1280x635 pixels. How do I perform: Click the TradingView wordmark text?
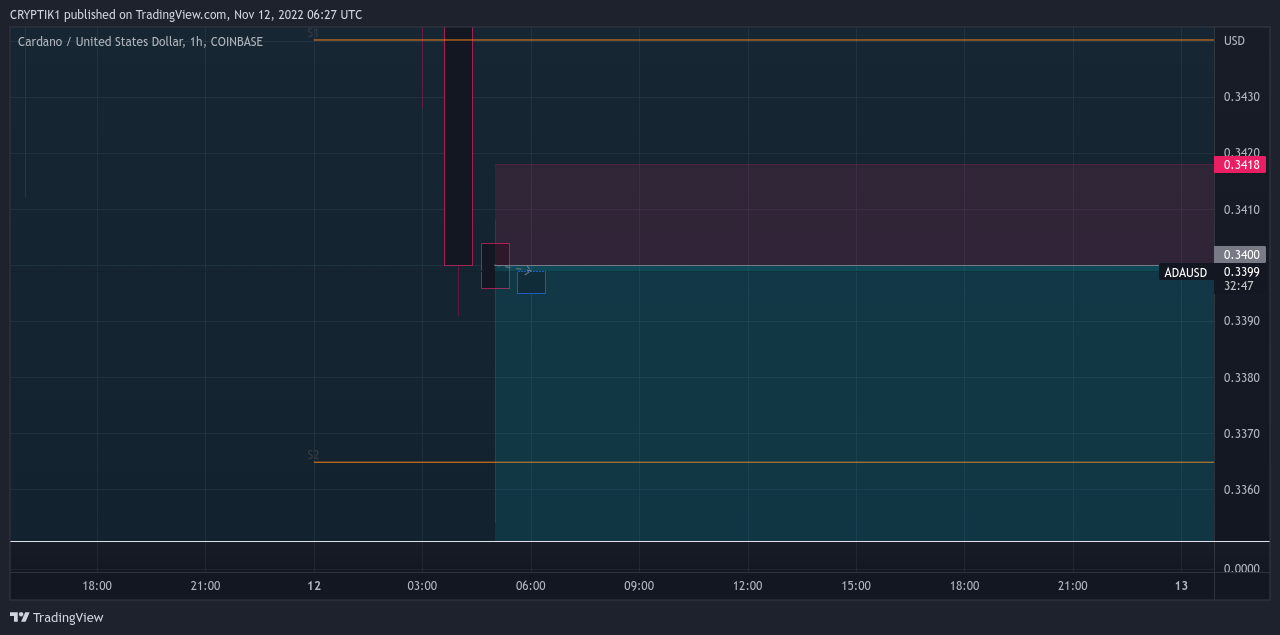68,618
